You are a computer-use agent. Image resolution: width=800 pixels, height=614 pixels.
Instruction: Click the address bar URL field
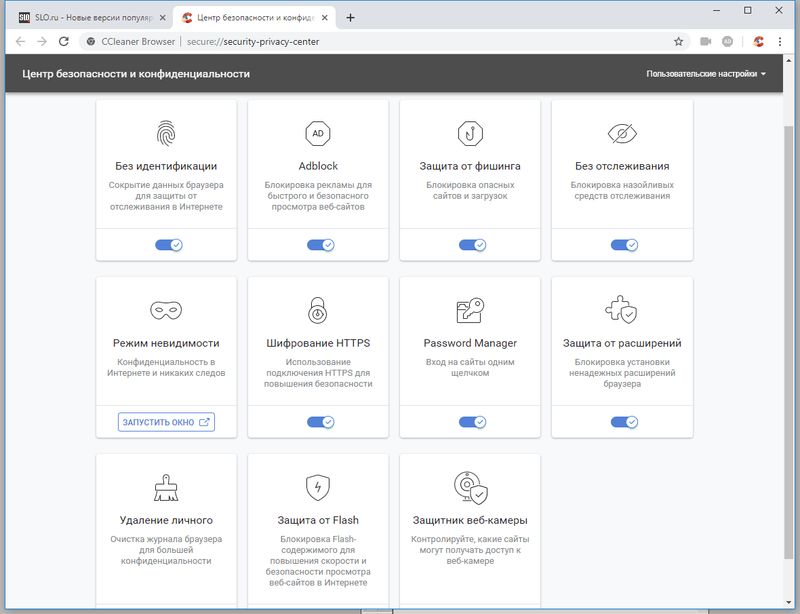[x=383, y=42]
